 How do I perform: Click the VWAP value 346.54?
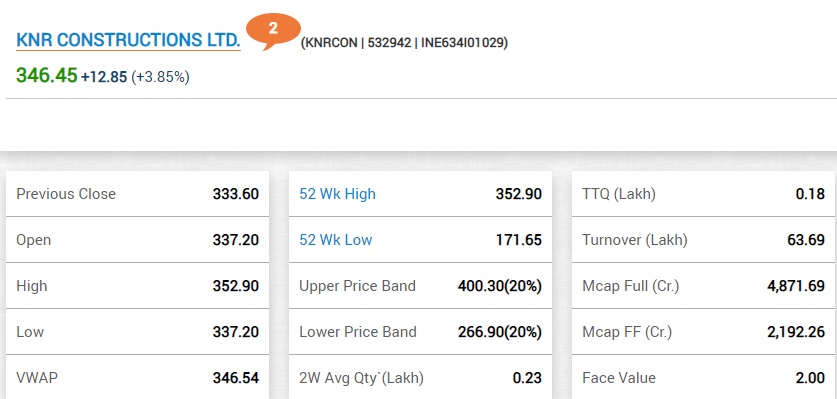pos(235,378)
